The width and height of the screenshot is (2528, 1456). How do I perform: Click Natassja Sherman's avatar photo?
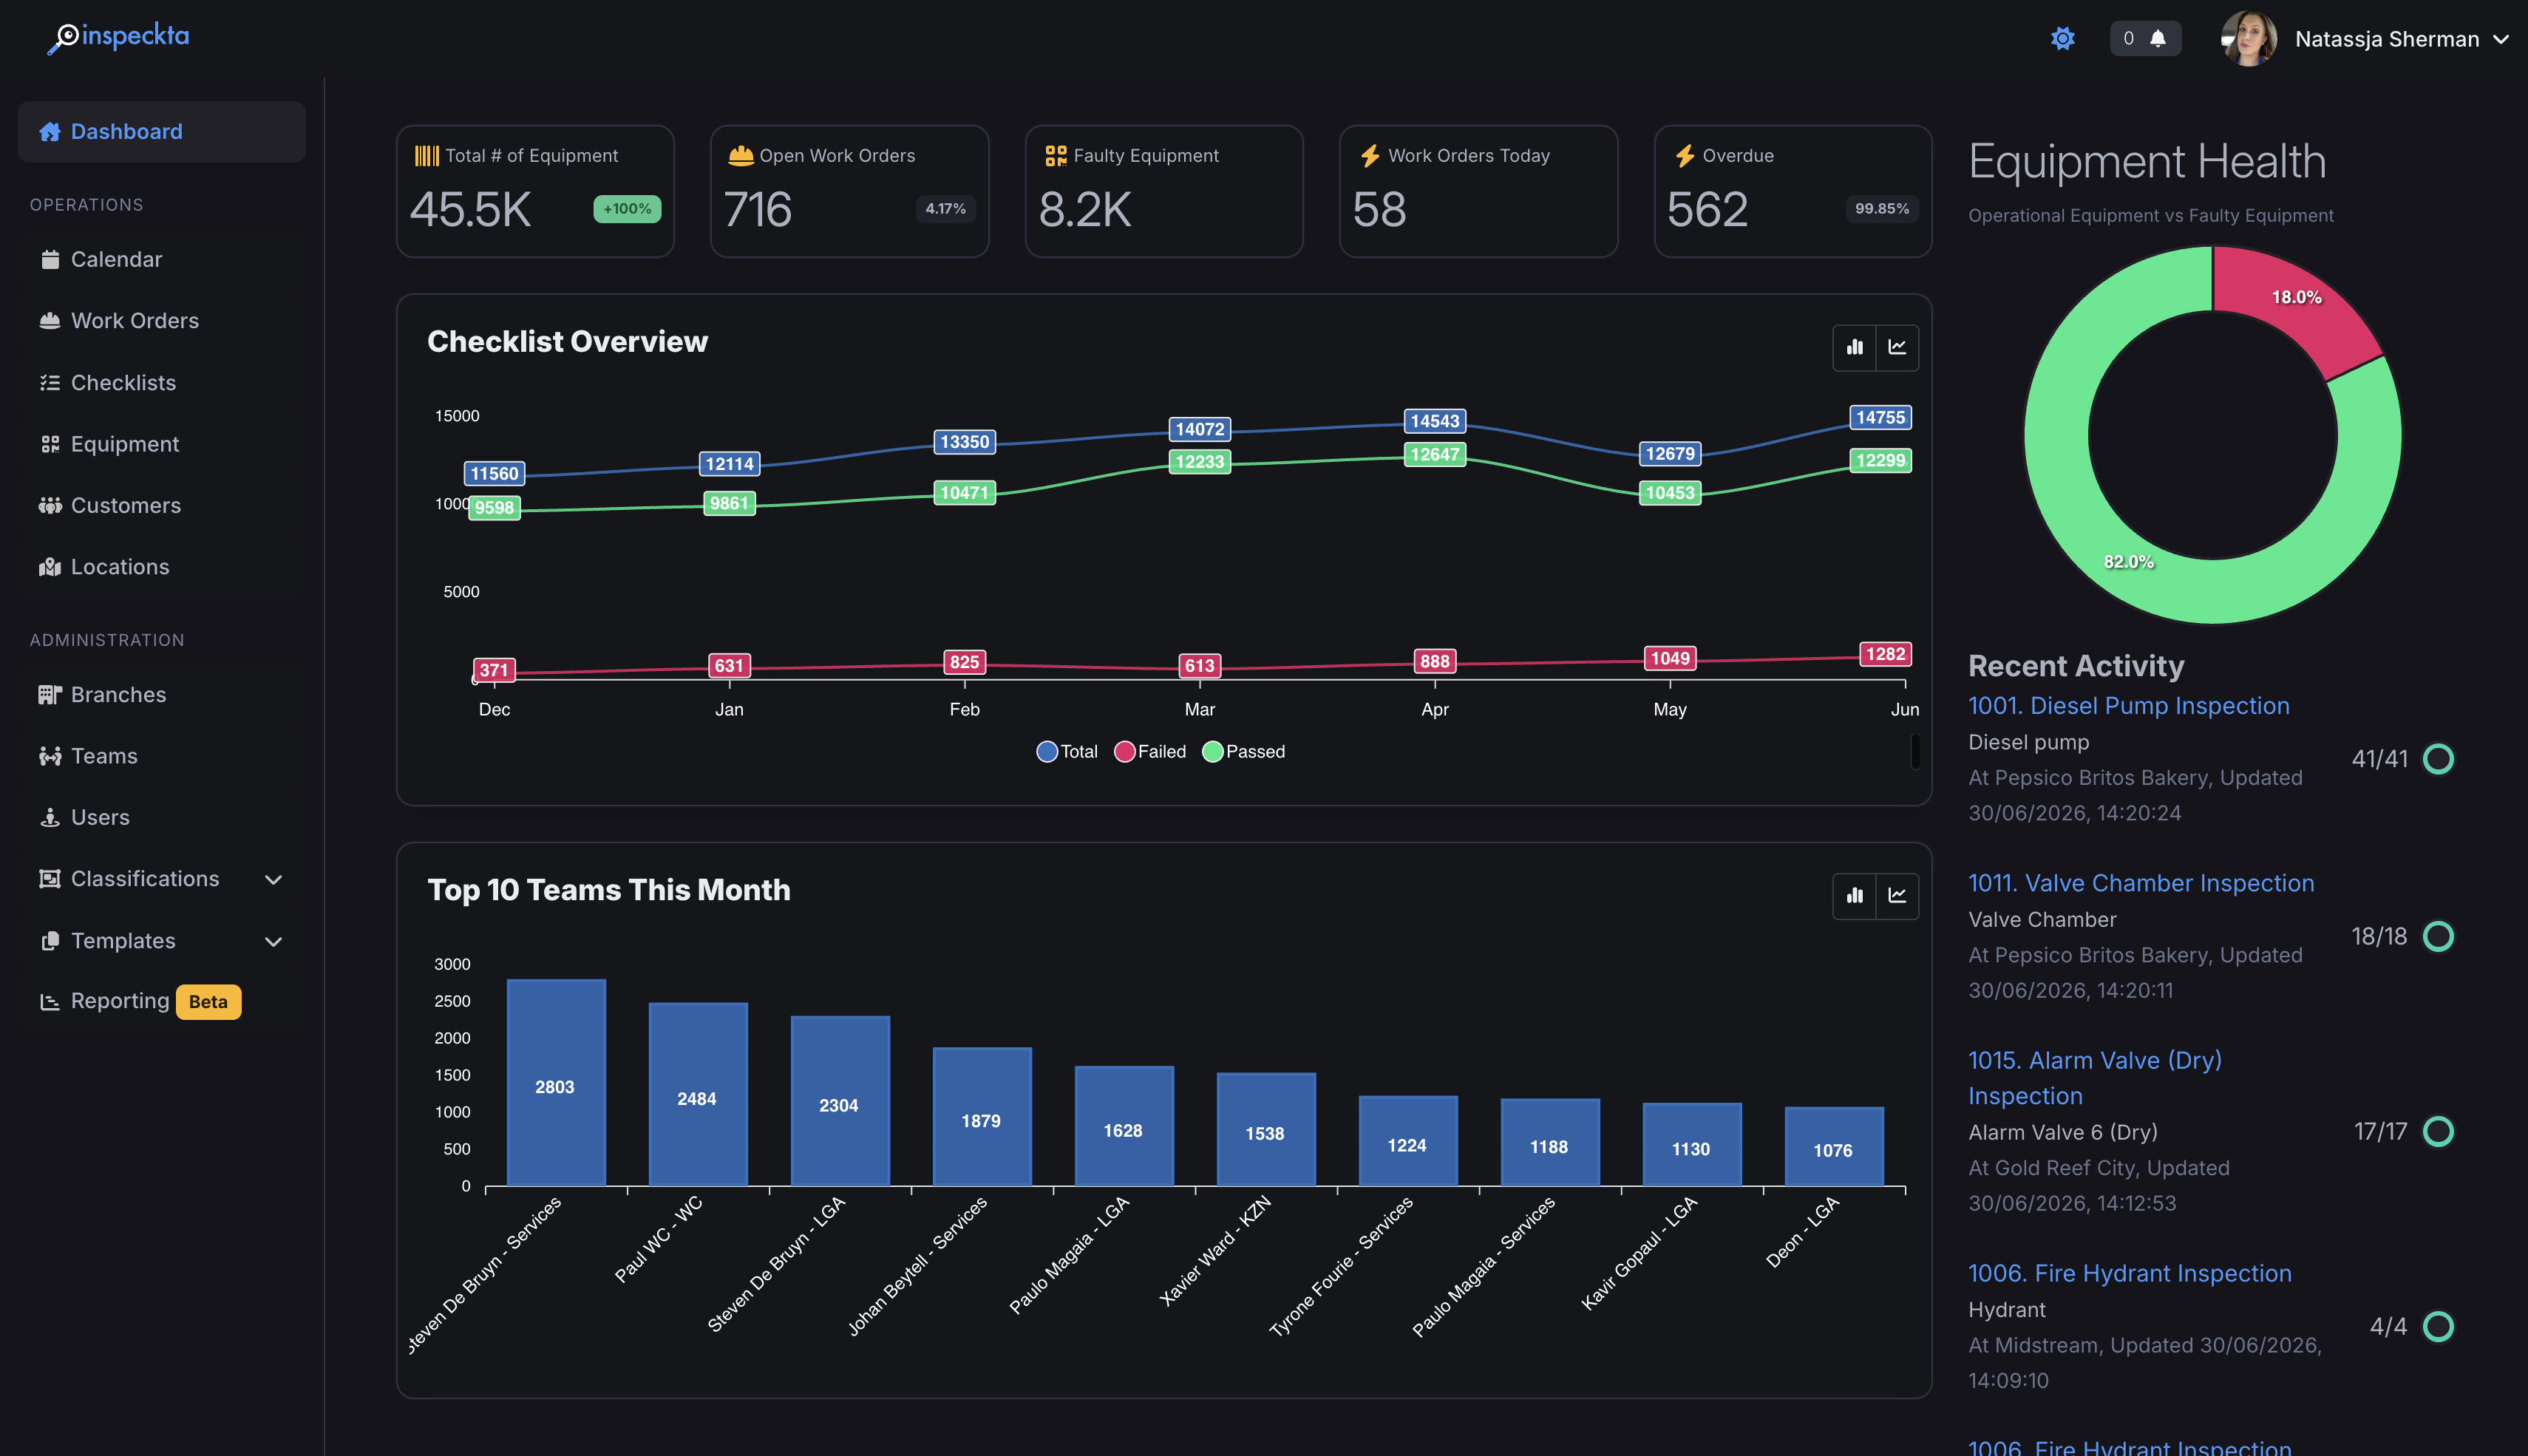pos(2249,39)
